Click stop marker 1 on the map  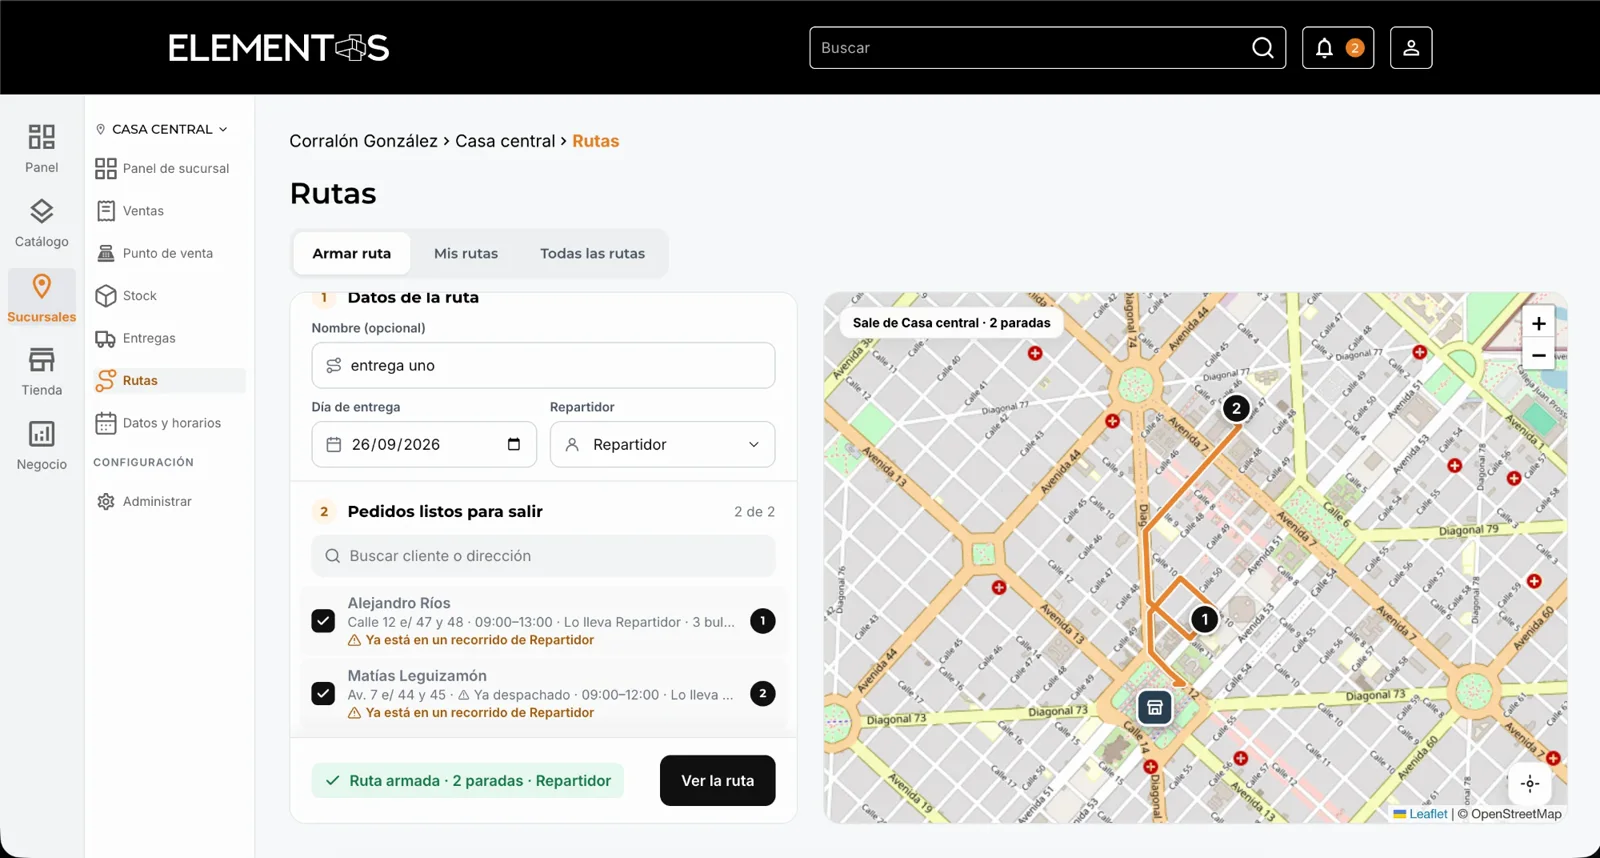(1205, 620)
